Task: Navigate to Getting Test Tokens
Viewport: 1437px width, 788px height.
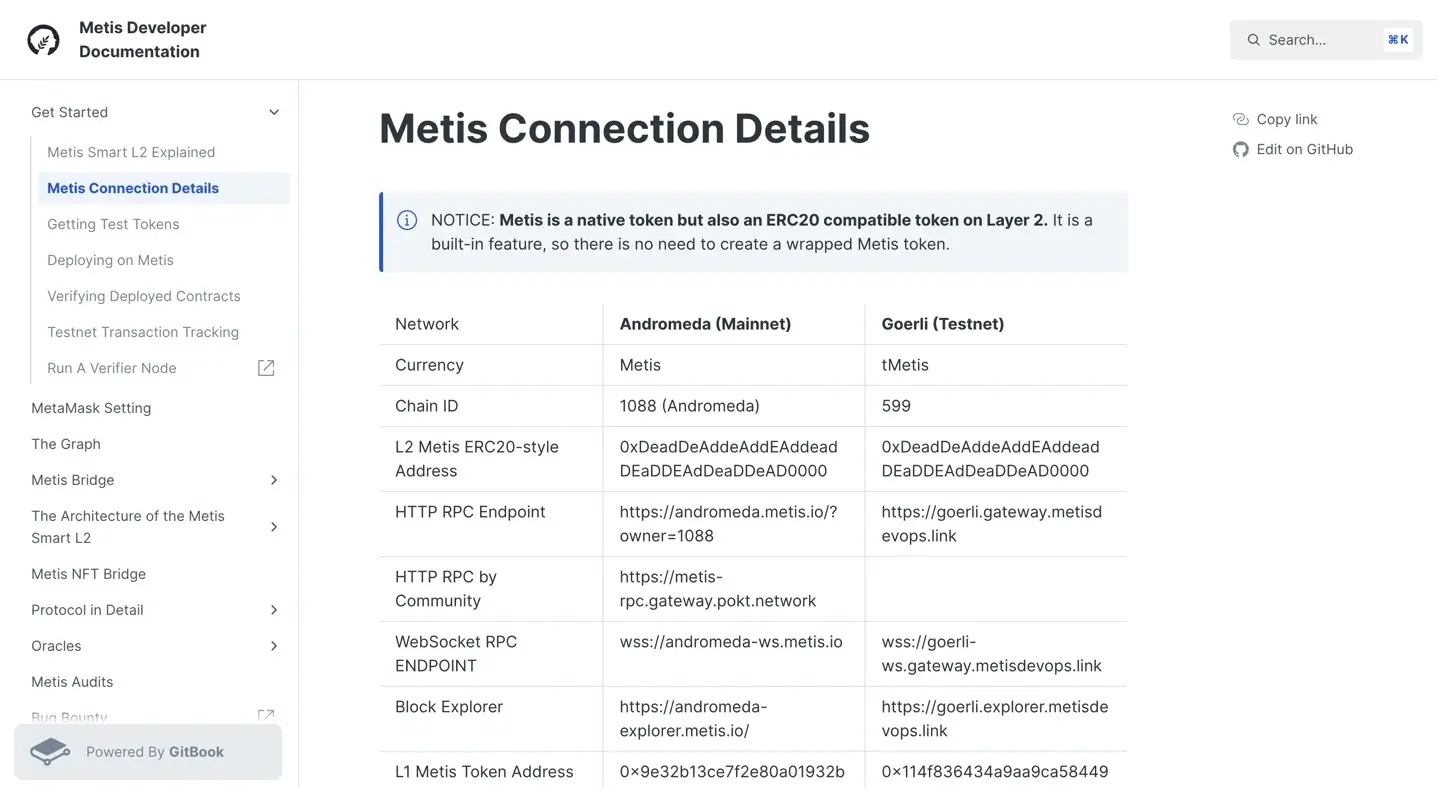Action: point(113,224)
